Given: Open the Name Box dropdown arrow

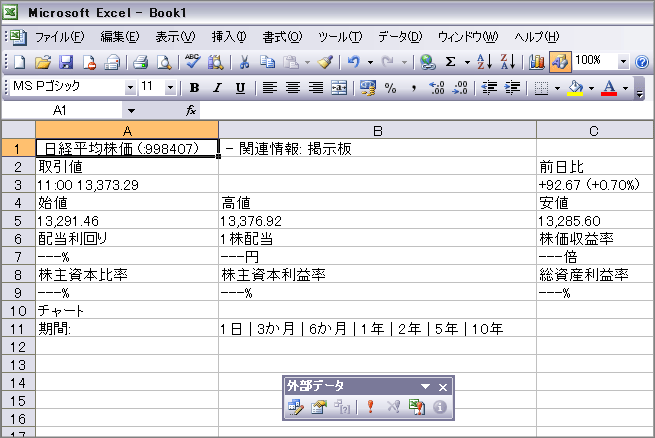Looking at the screenshot, I should coord(132,111).
